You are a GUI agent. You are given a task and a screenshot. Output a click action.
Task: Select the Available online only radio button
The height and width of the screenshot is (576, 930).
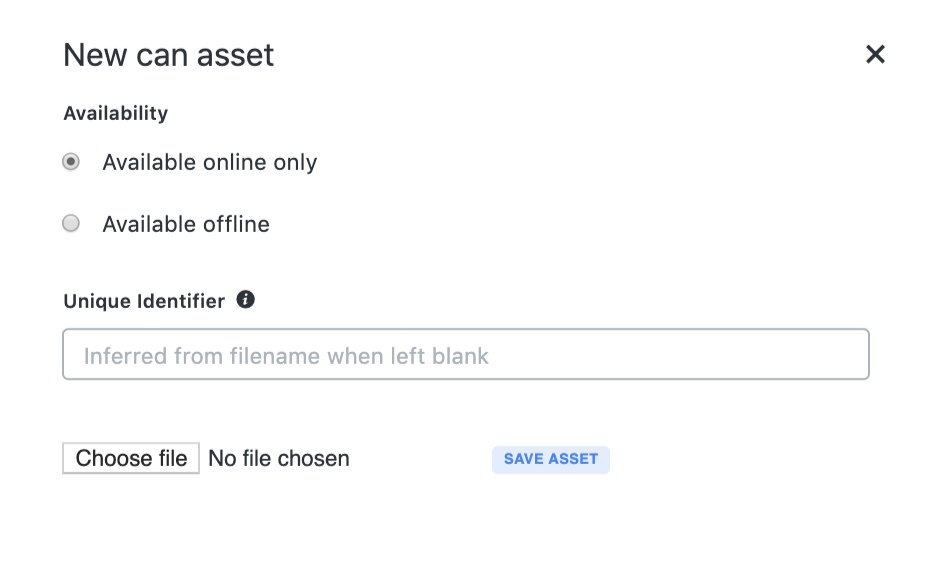tap(70, 161)
